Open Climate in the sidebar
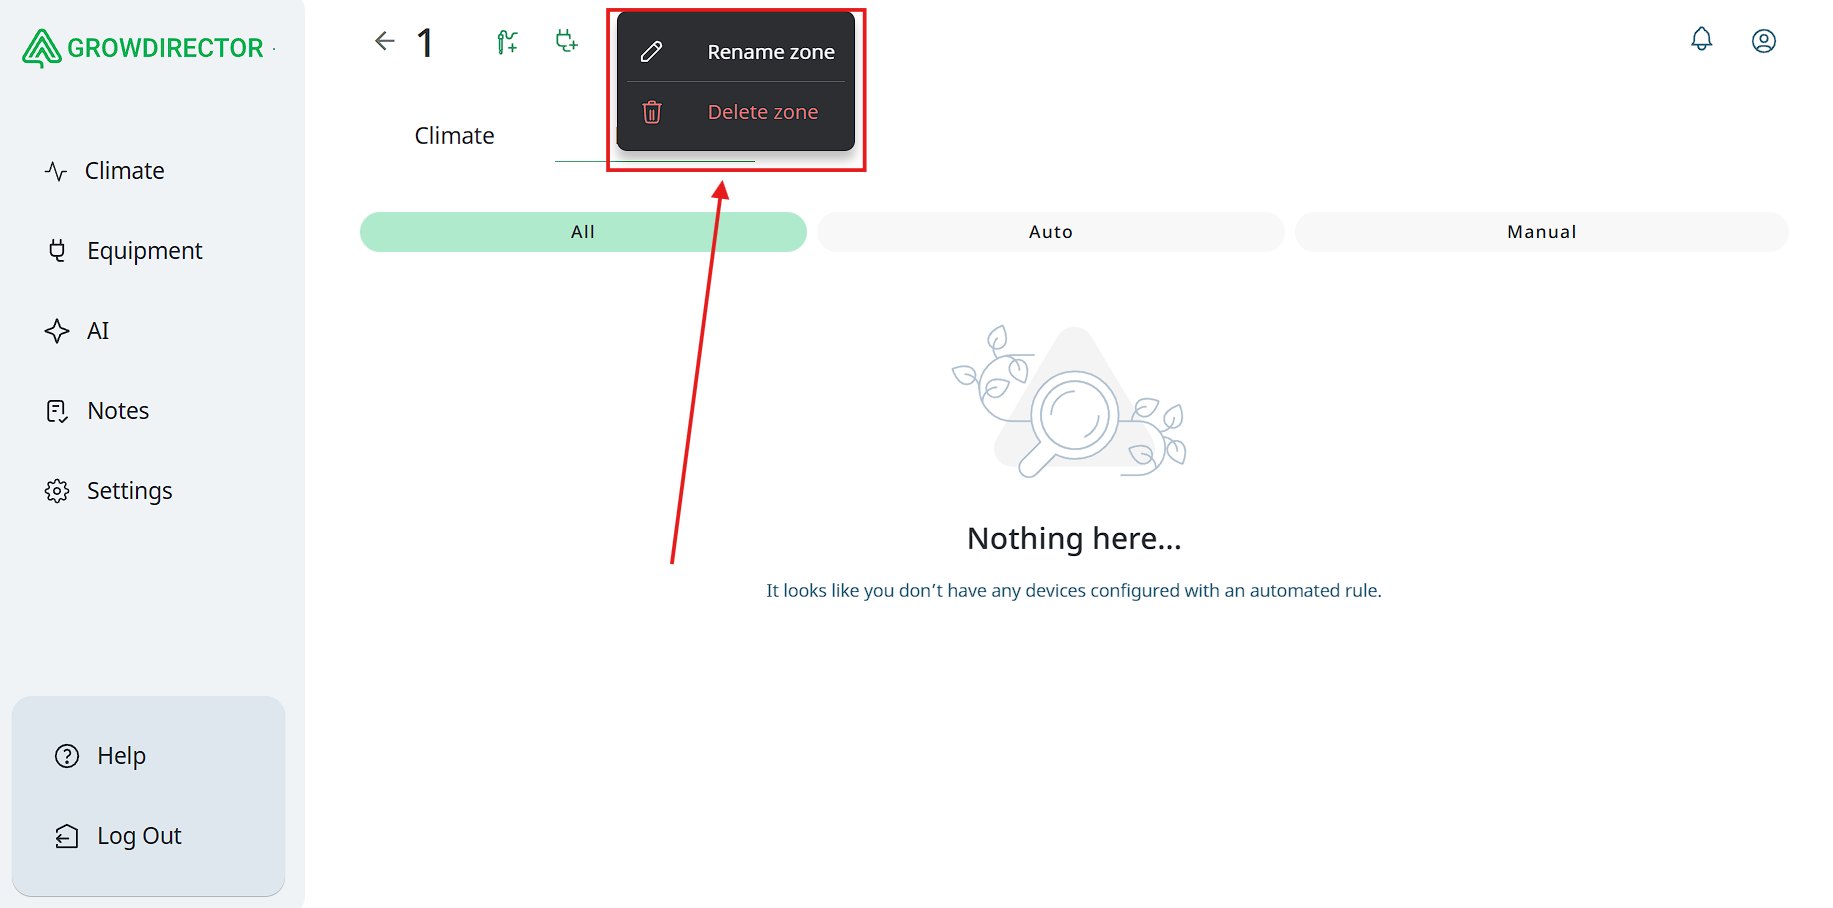Screen dimensions: 1833x908 (x=124, y=171)
